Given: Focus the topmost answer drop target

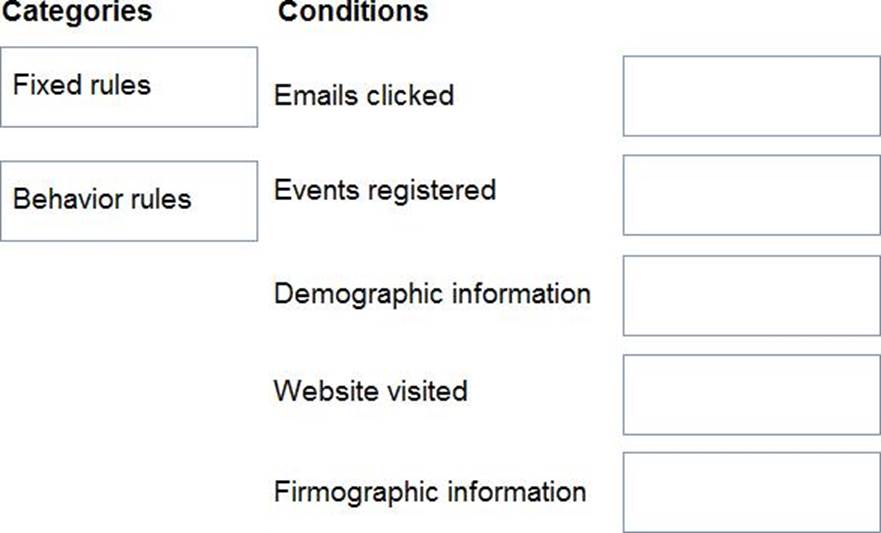Looking at the screenshot, I should point(751,96).
